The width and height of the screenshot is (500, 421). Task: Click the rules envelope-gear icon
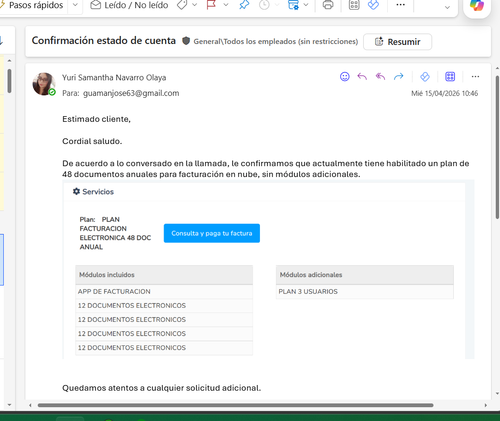point(293,5)
